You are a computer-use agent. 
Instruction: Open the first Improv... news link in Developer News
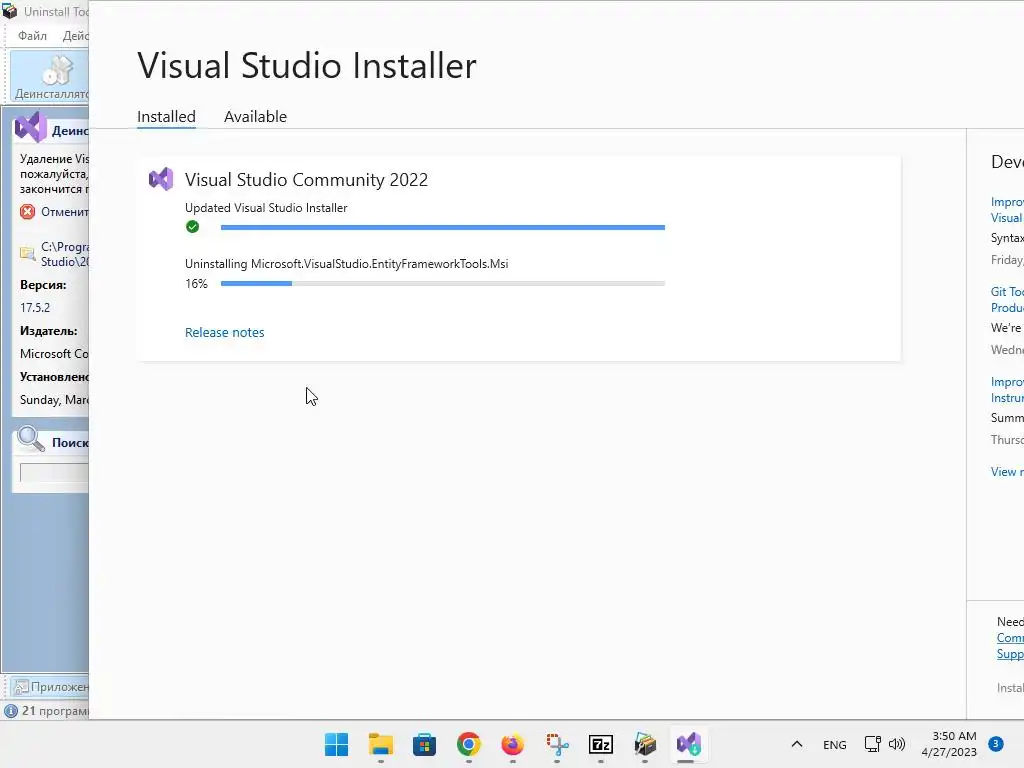coord(1007,210)
